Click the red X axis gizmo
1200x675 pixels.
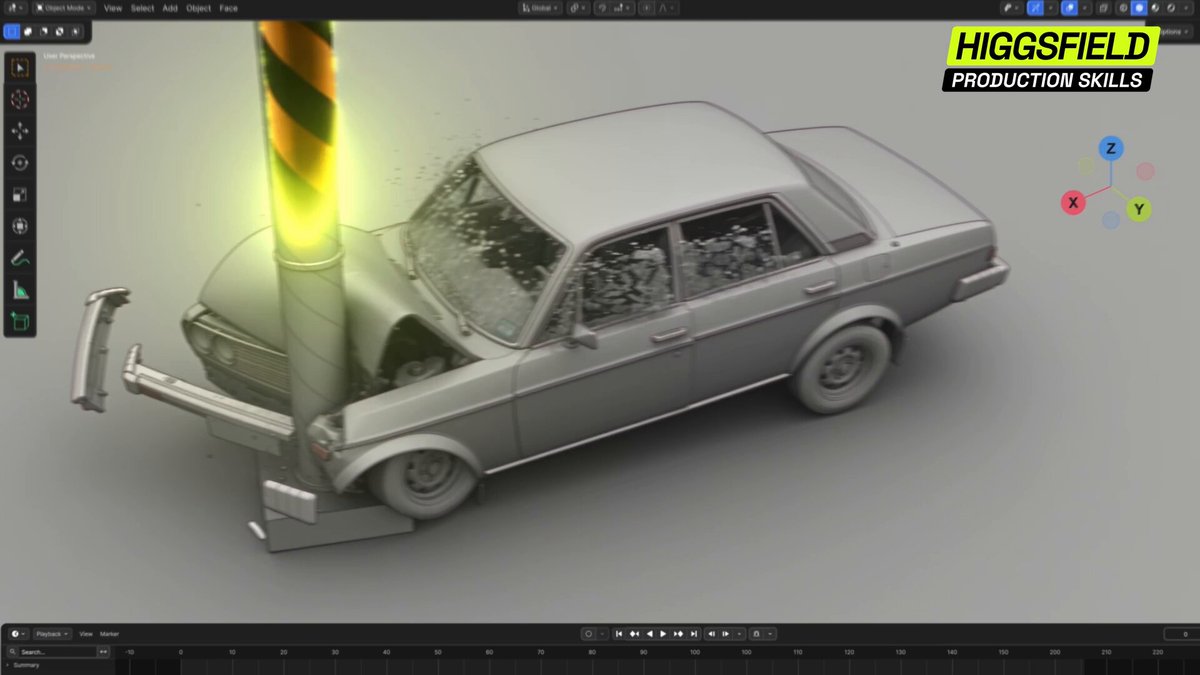pyautogui.click(x=1073, y=203)
